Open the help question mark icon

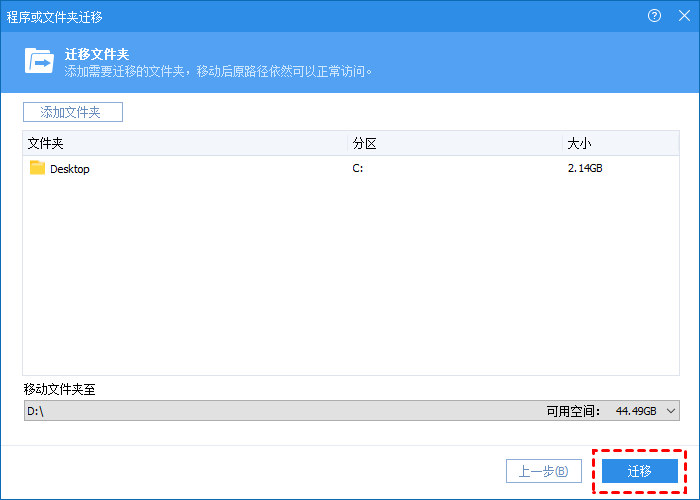click(x=654, y=16)
